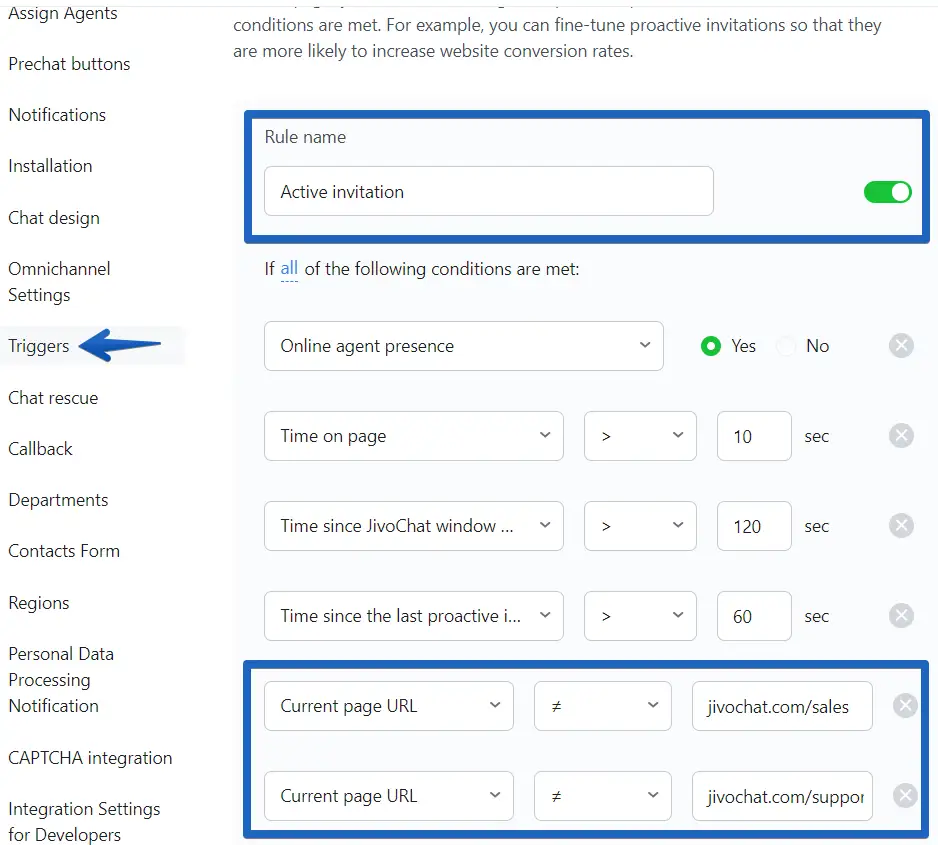The height and width of the screenshot is (845, 938).
Task: Go to Chat rescue settings
Action: click(53, 398)
